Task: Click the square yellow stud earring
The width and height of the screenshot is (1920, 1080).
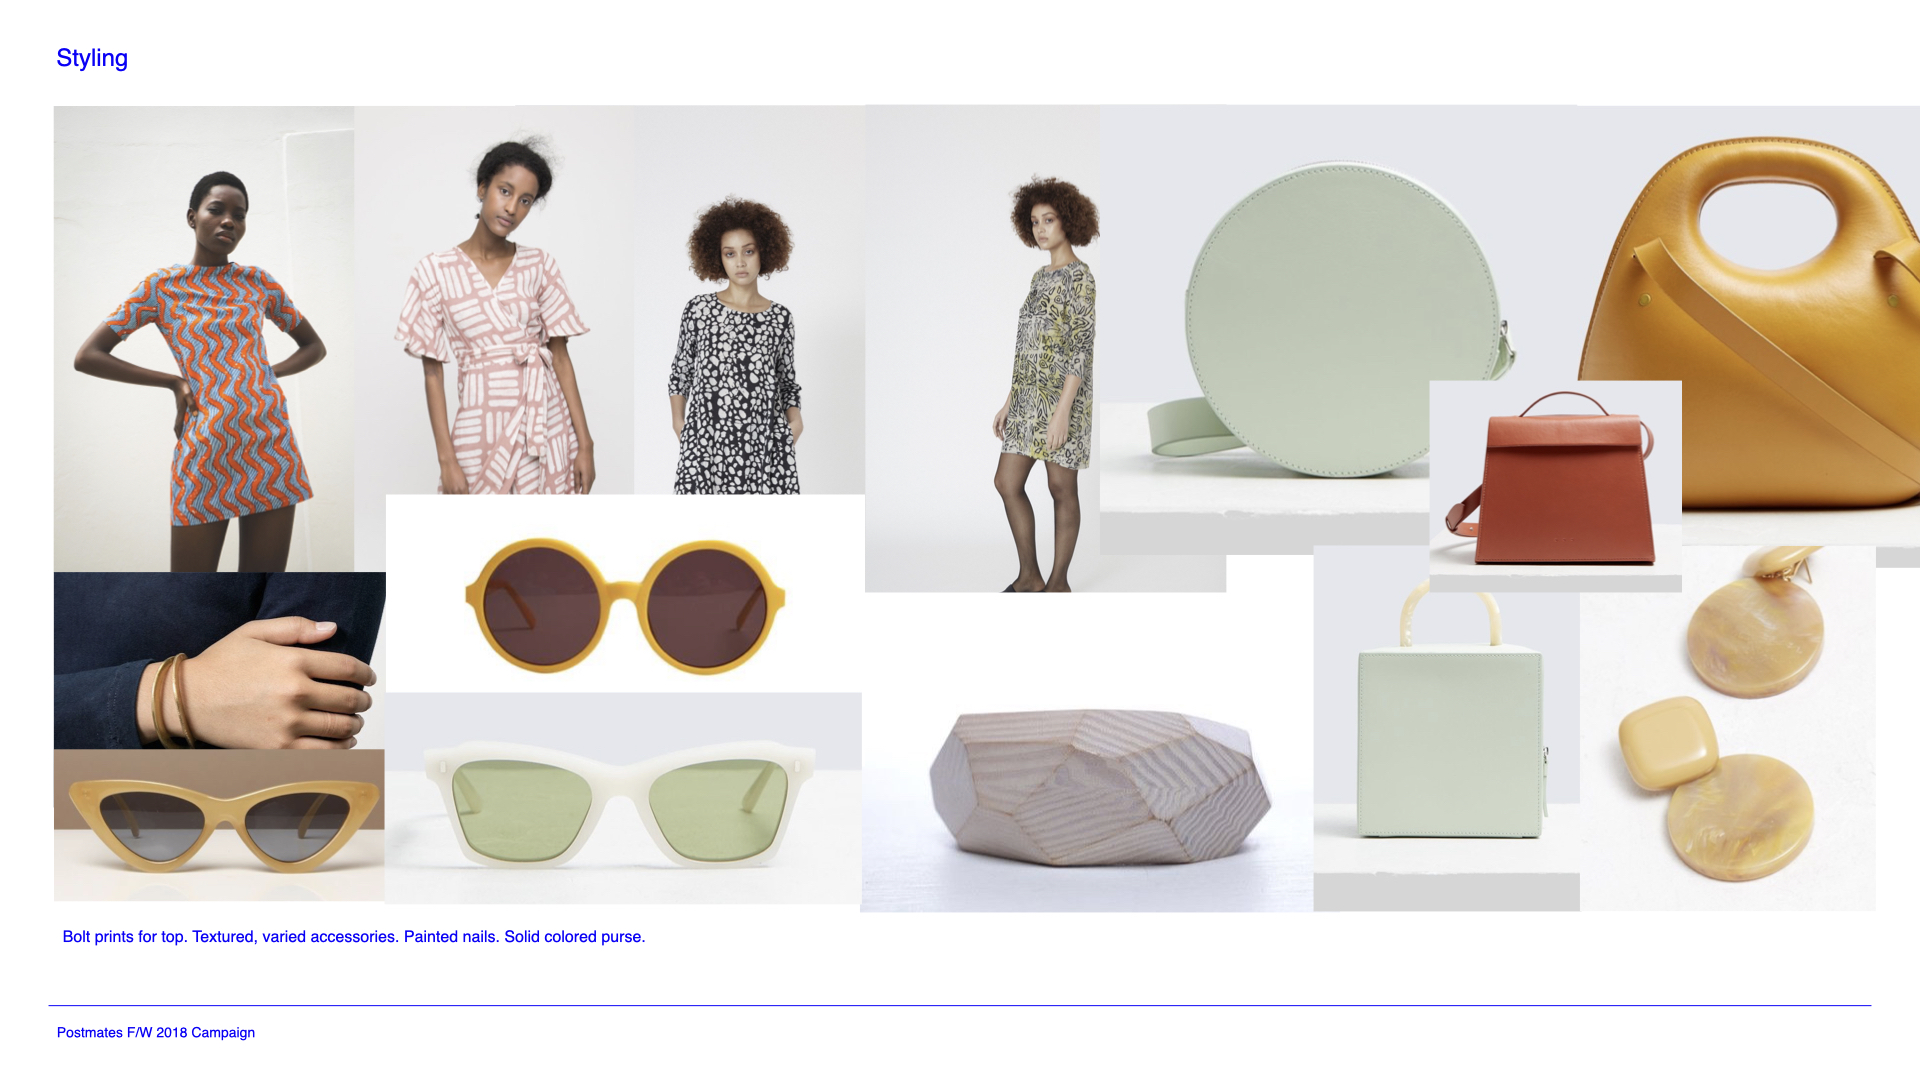Action: (1667, 744)
